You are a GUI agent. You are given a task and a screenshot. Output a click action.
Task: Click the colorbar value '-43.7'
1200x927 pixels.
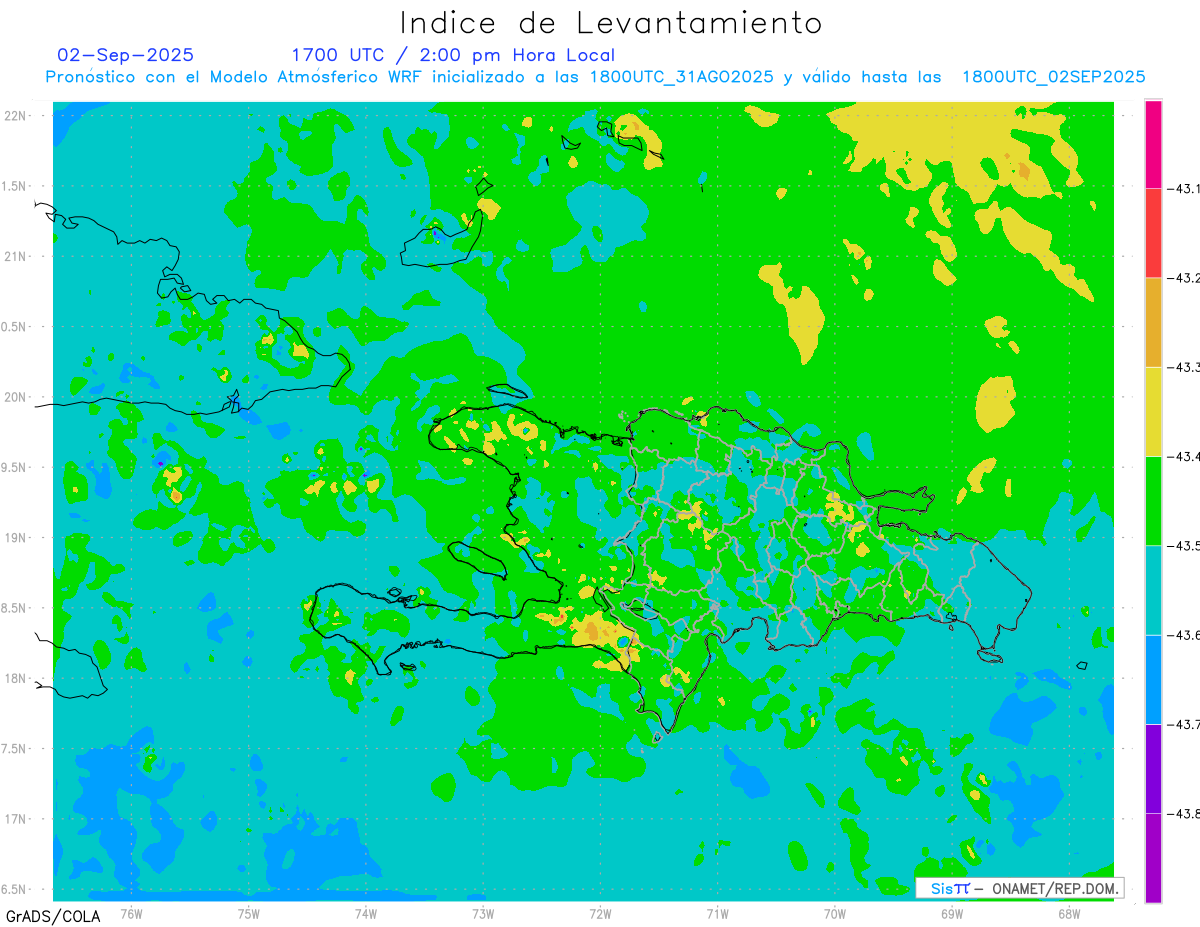click(1184, 723)
